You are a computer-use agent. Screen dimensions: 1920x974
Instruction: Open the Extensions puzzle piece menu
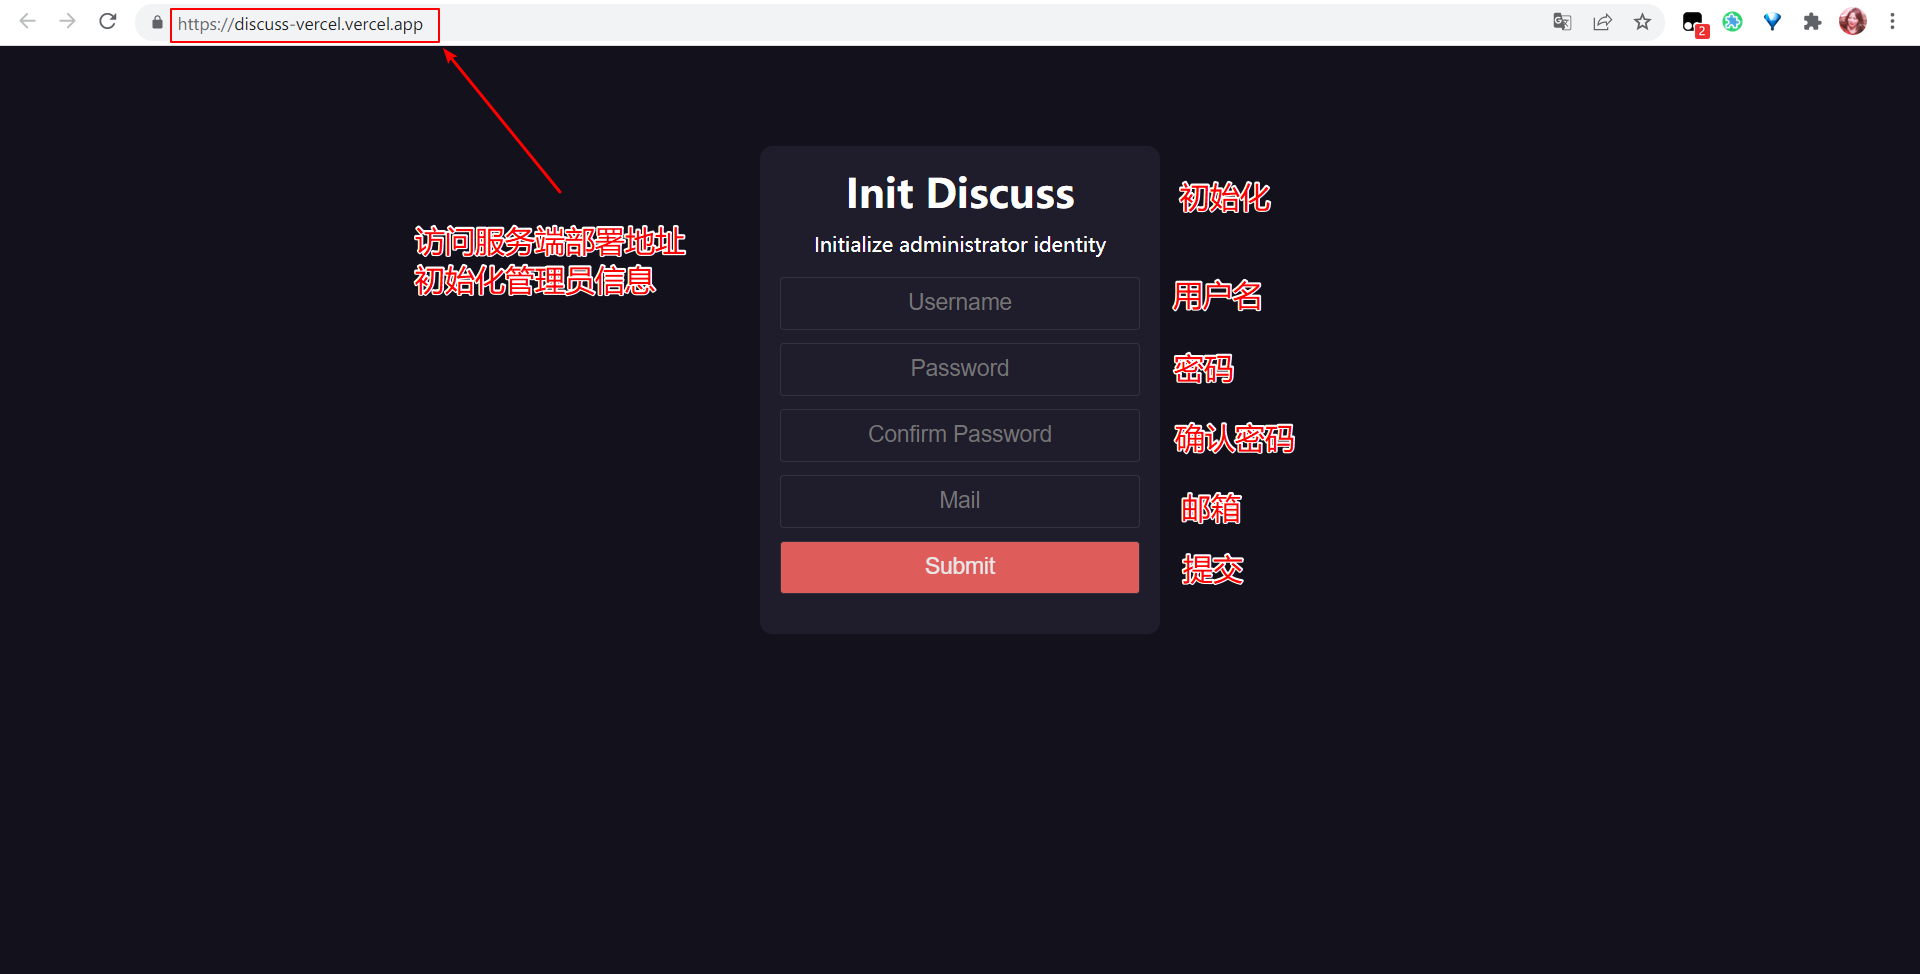[x=1812, y=22]
